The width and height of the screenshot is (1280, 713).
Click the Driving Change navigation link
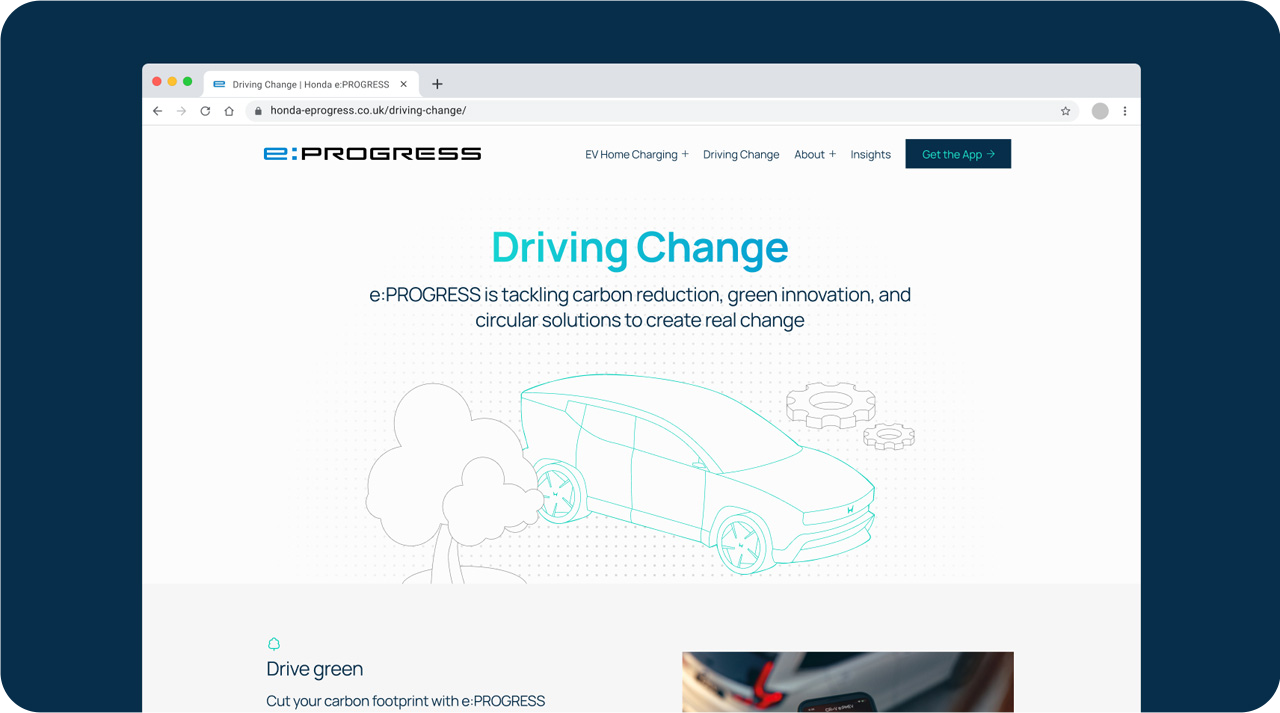741,154
